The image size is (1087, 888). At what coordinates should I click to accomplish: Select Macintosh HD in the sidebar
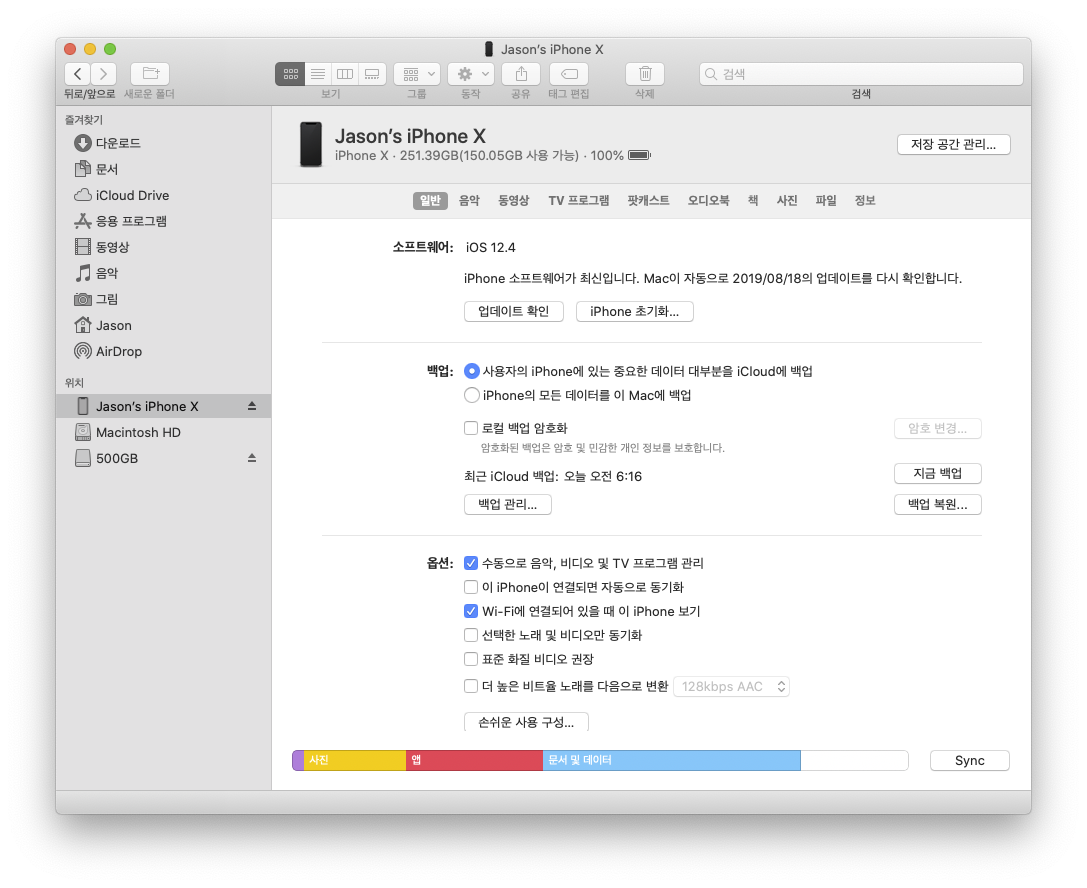pyautogui.click(x=164, y=433)
